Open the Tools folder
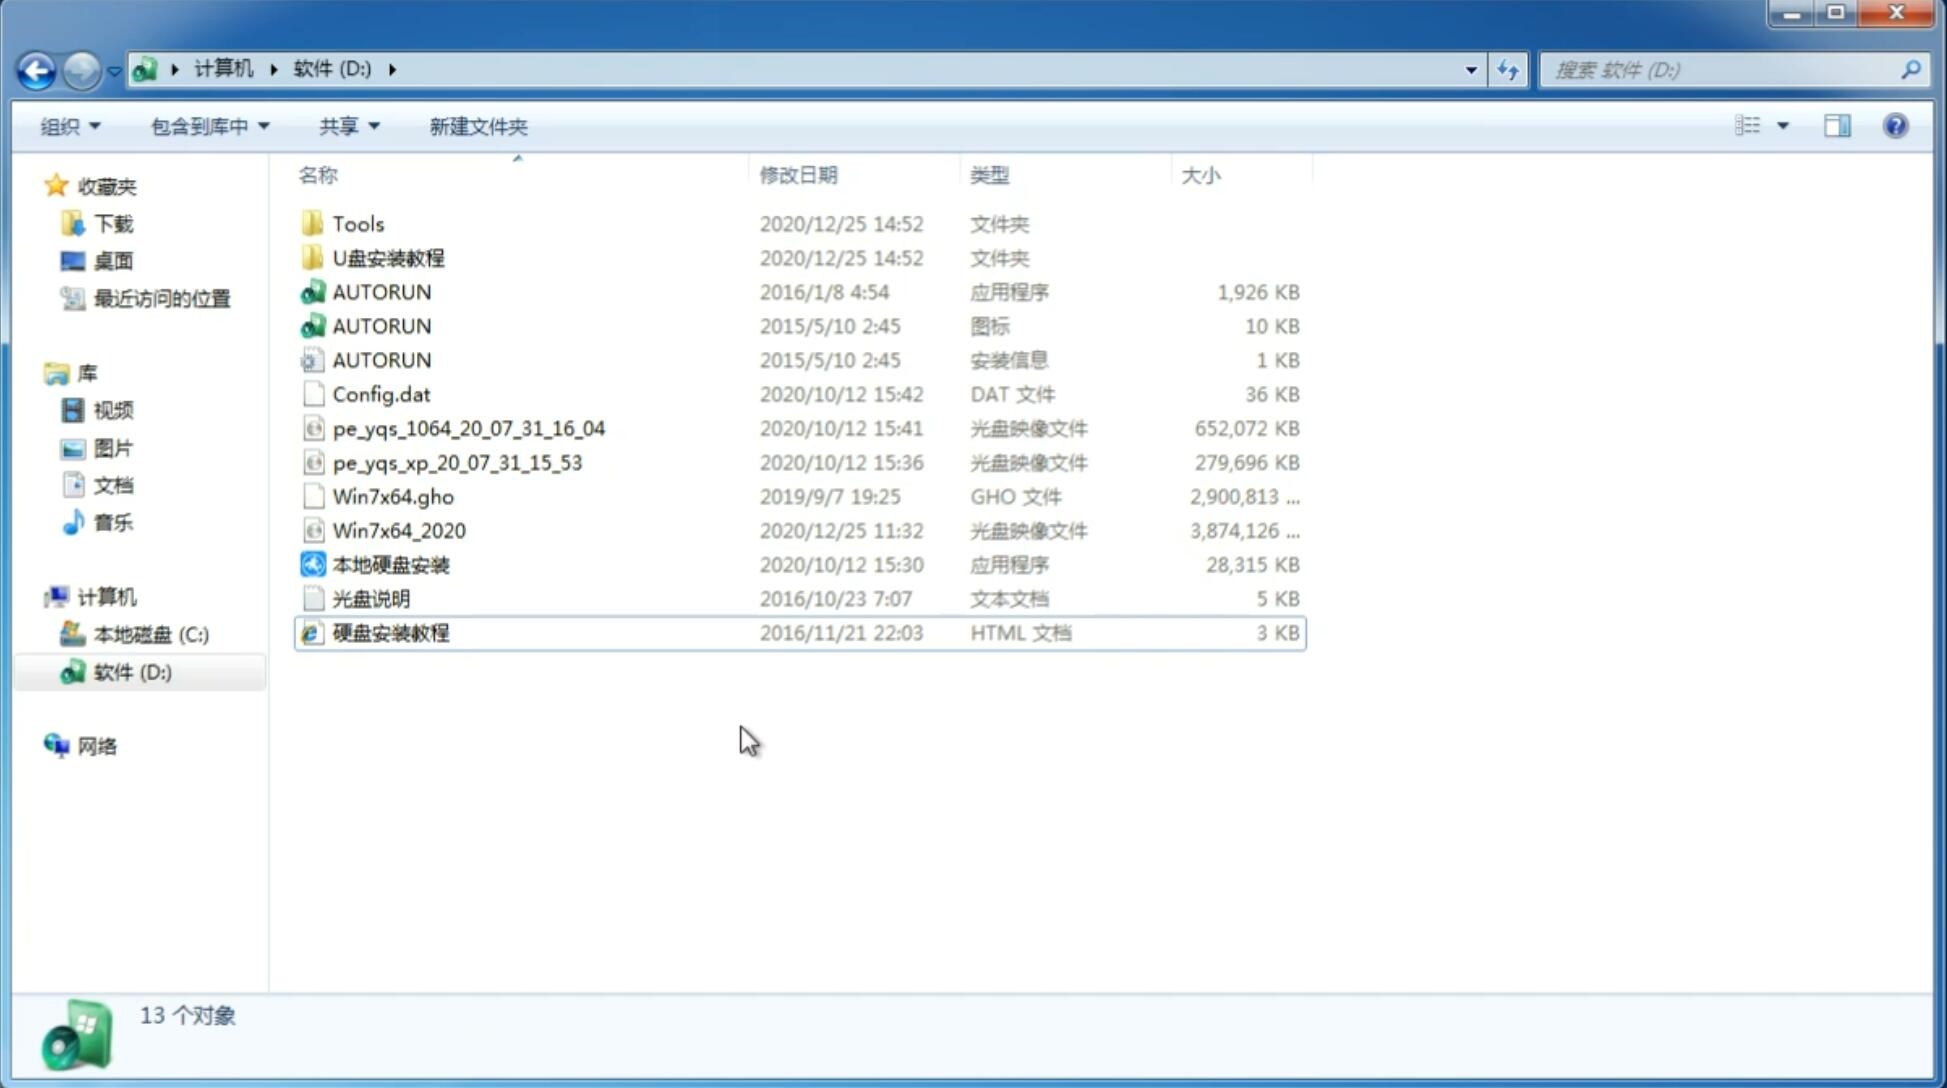 coord(357,223)
